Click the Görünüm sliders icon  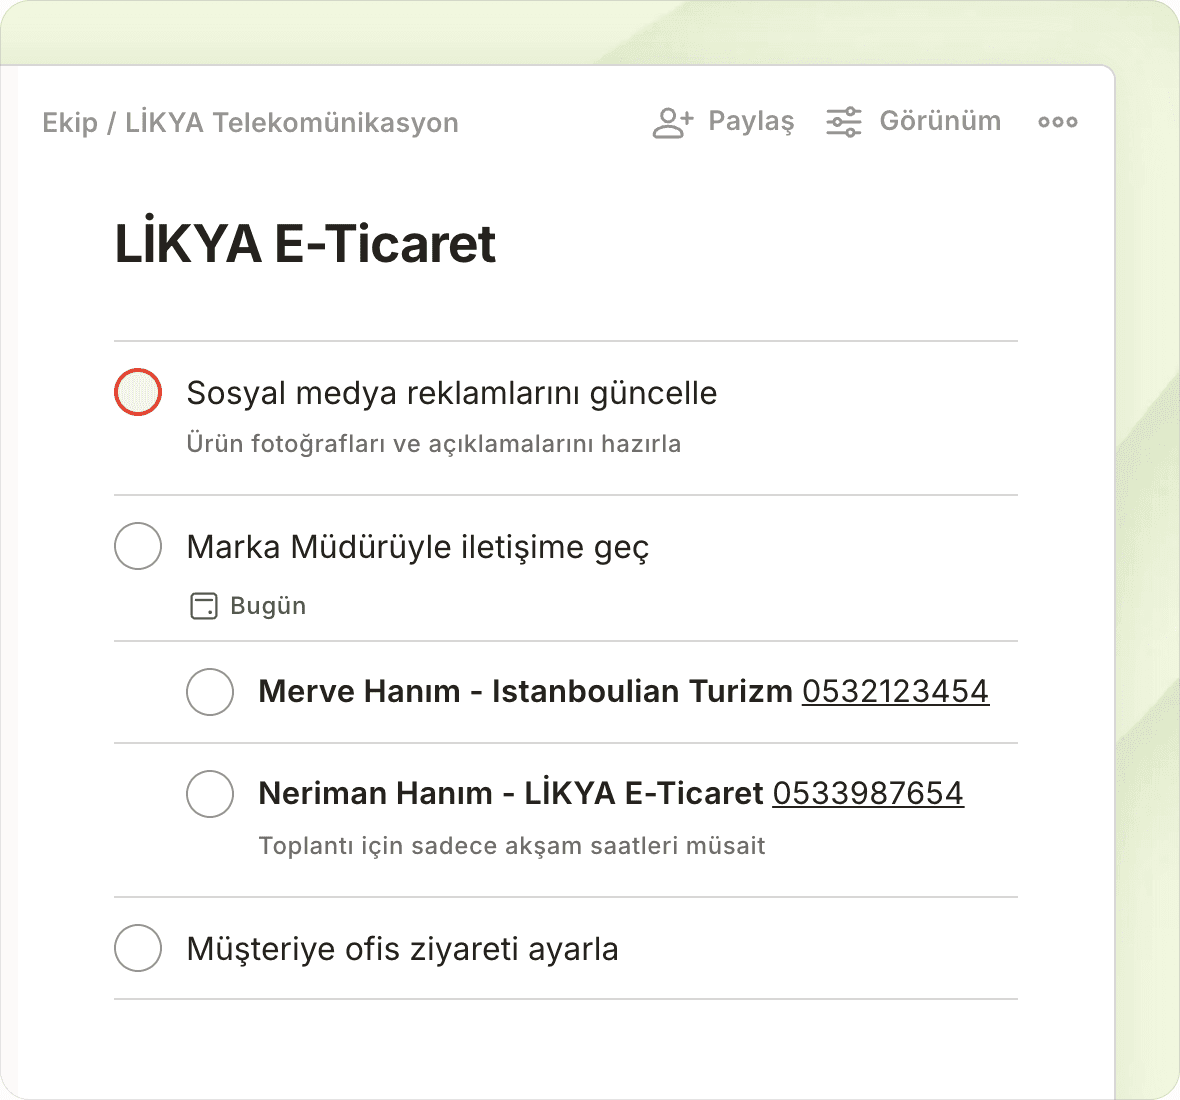[x=843, y=122]
